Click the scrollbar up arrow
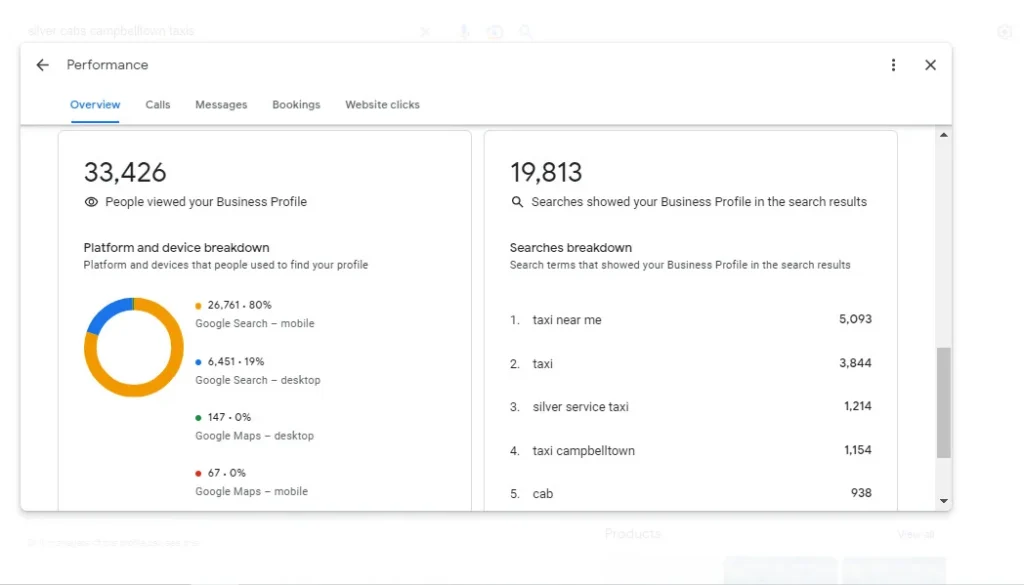The width and height of the screenshot is (1024, 585). 944,135
